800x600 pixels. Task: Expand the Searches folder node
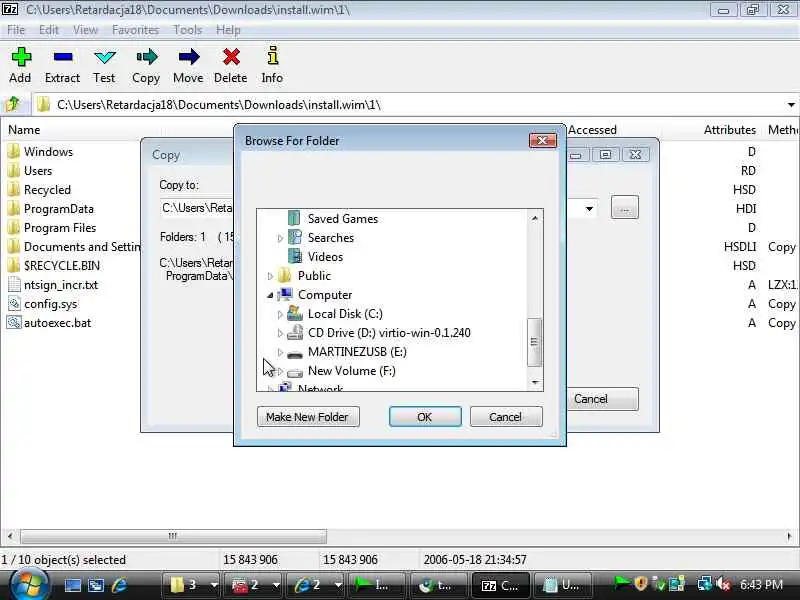click(x=280, y=238)
